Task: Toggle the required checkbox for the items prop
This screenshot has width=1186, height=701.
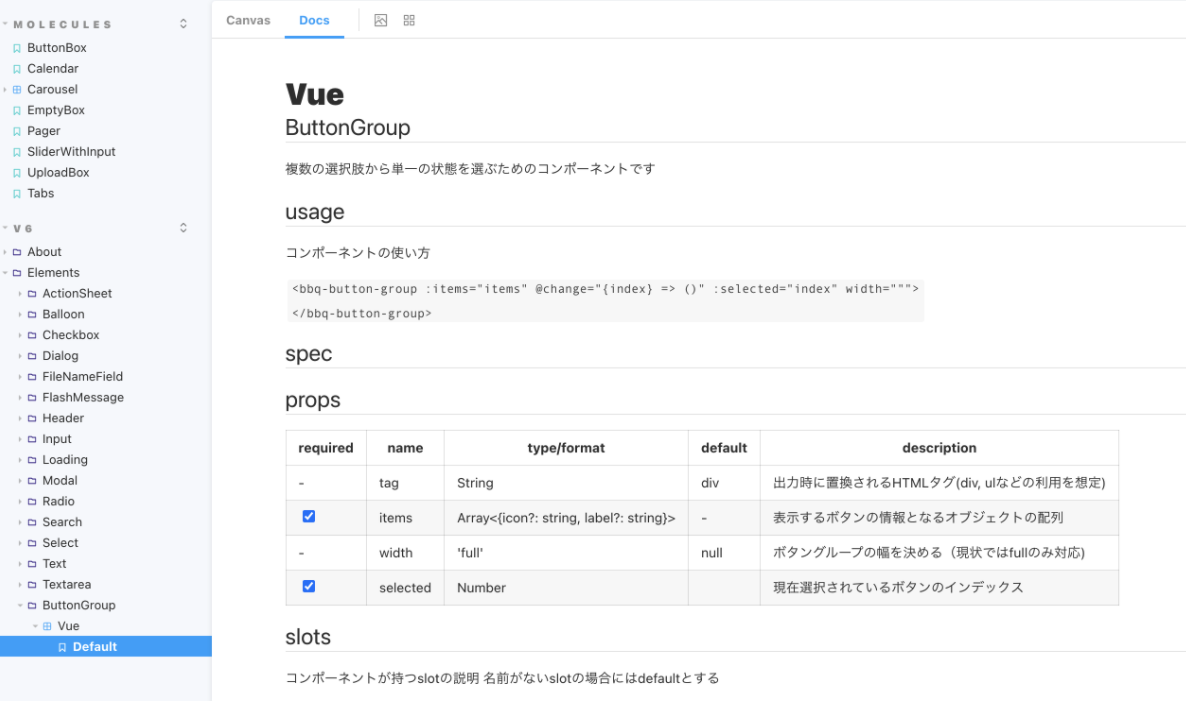Action: point(308,516)
